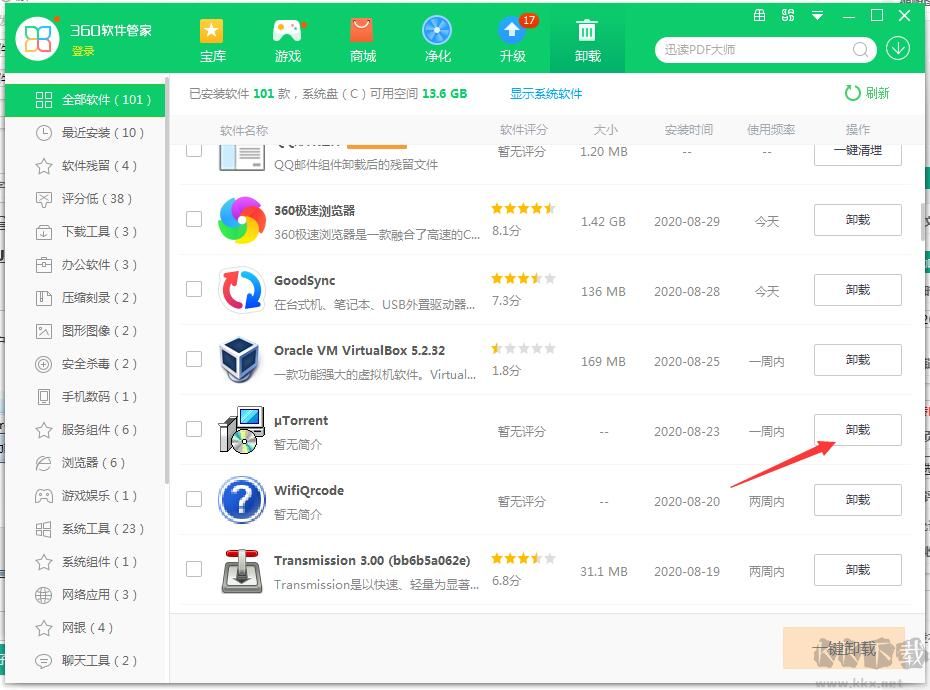Select 系统组件 (1) category
Viewport: 930px width, 690px height.
(x=85, y=562)
